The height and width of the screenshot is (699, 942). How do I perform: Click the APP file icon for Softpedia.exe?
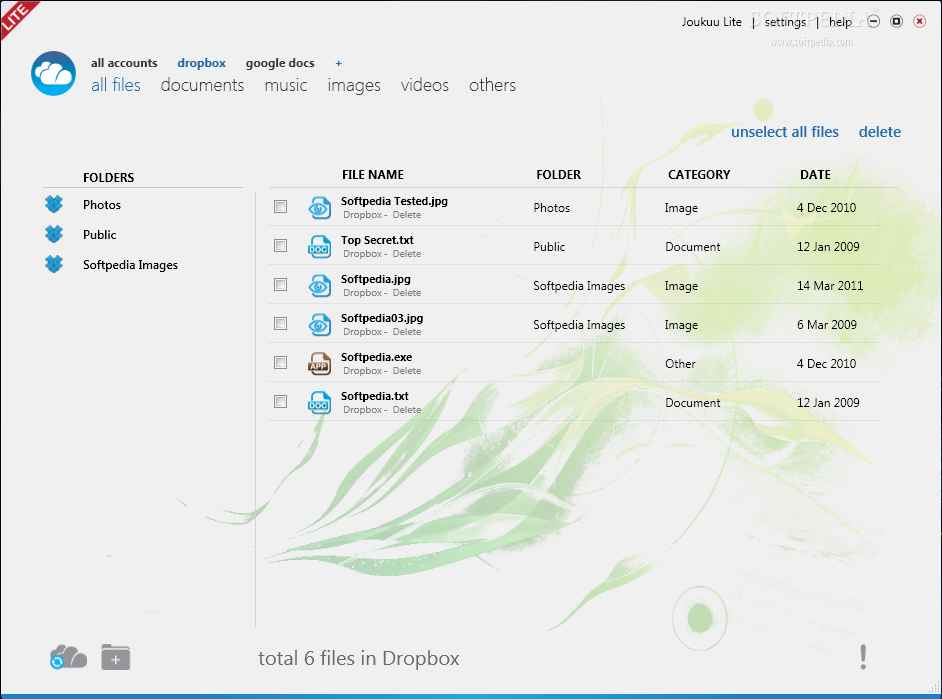click(319, 364)
